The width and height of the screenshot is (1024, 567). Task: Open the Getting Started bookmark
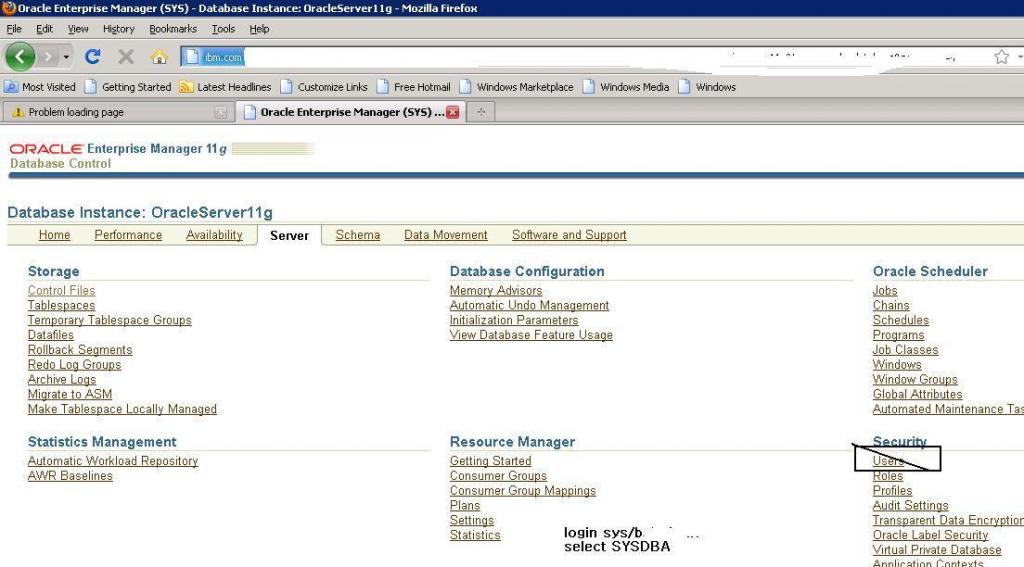[x=128, y=87]
